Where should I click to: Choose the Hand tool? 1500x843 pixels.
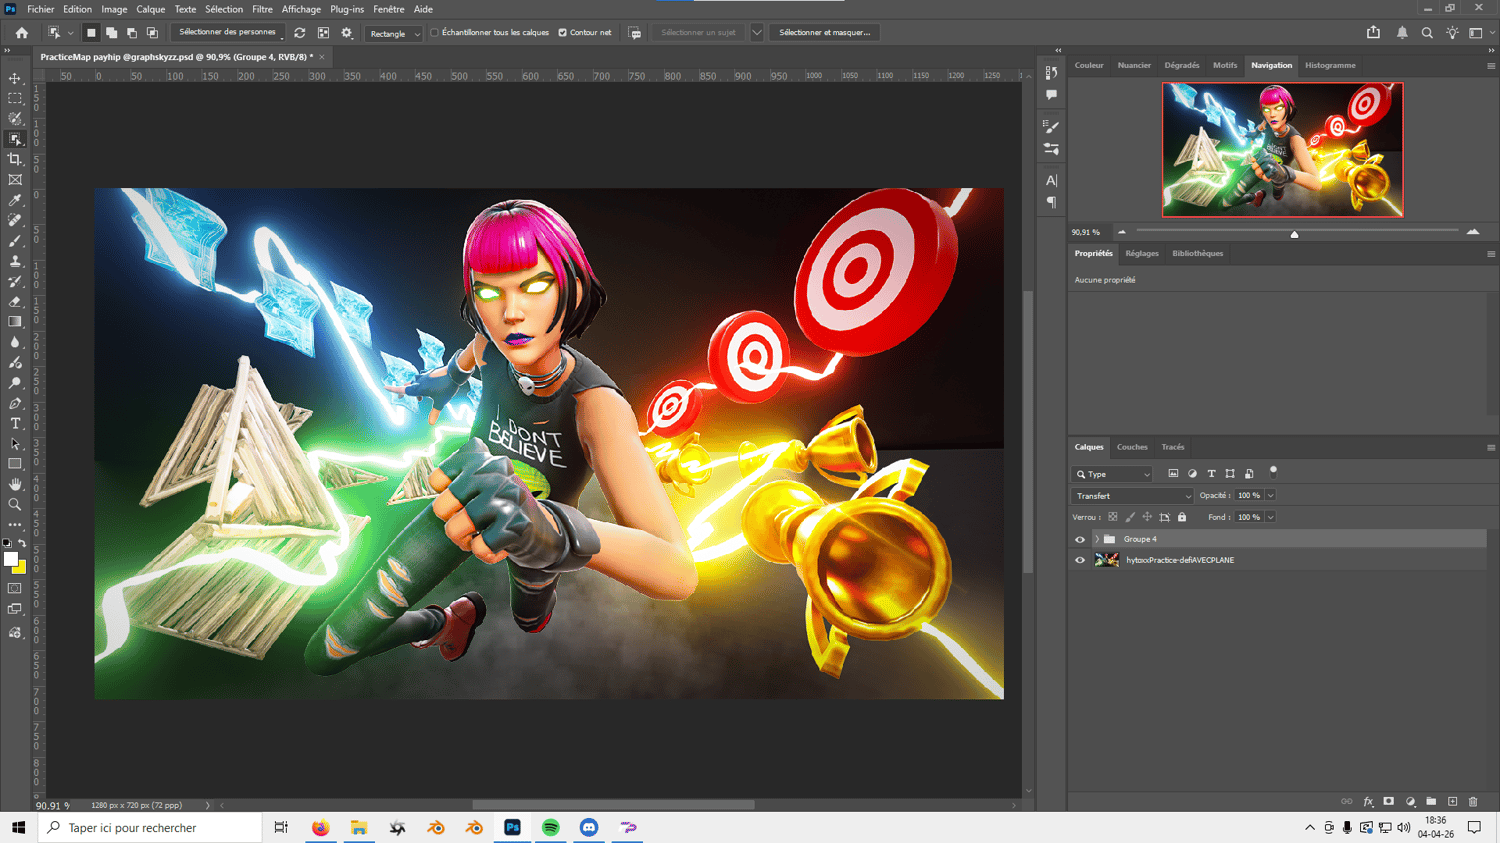pyautogui.click(x=15, y=484)
